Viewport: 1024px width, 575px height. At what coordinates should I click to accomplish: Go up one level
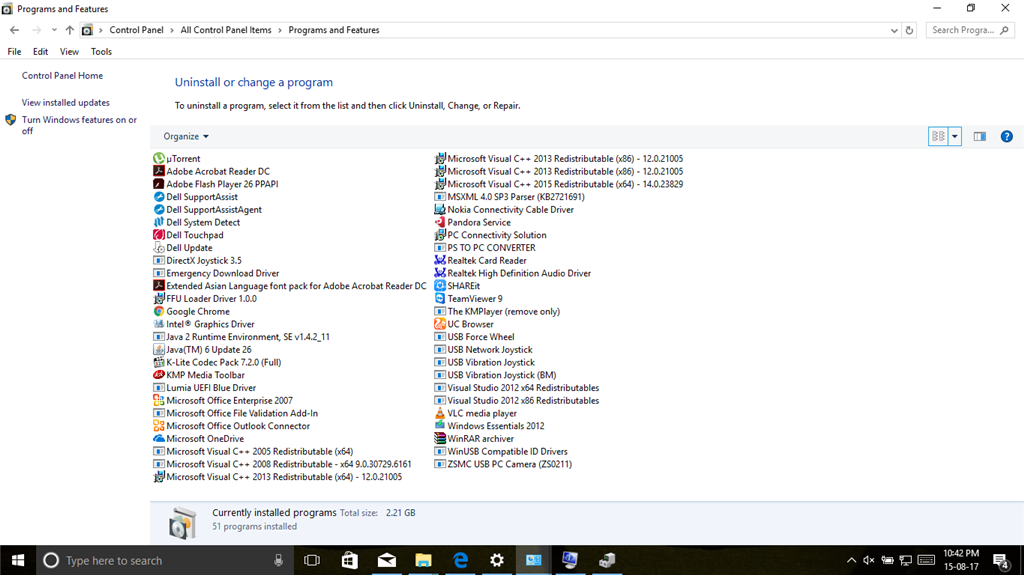[x=70, y=30]
